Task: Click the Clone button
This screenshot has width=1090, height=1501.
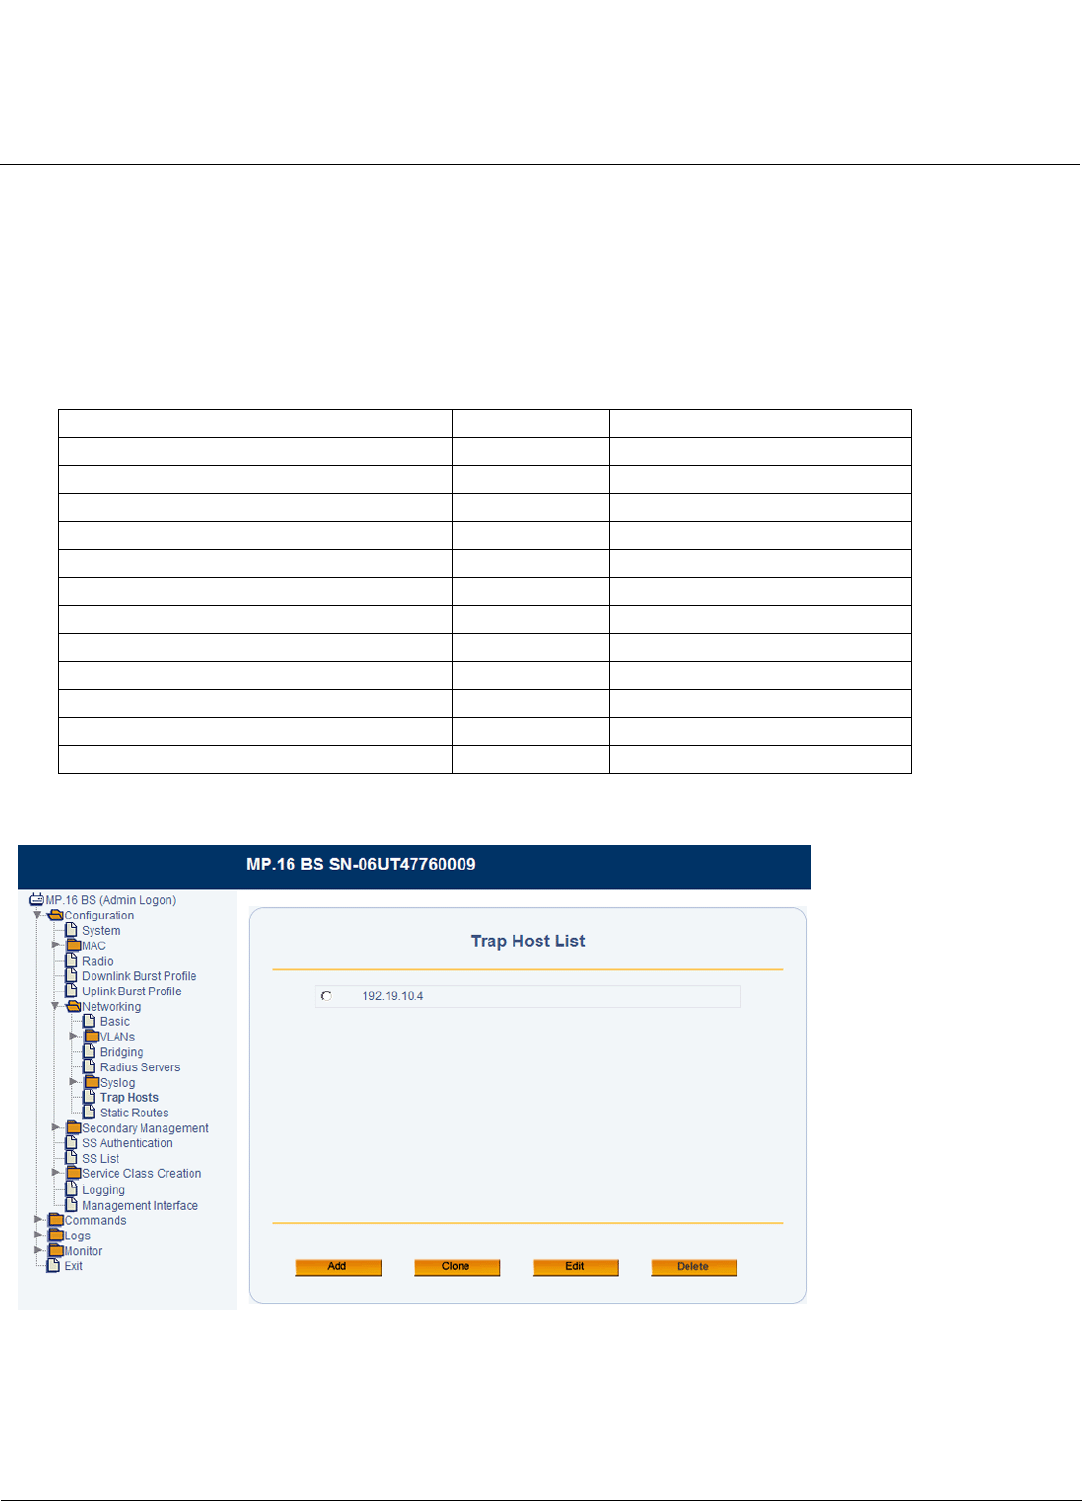Action: pos(457,1267)
